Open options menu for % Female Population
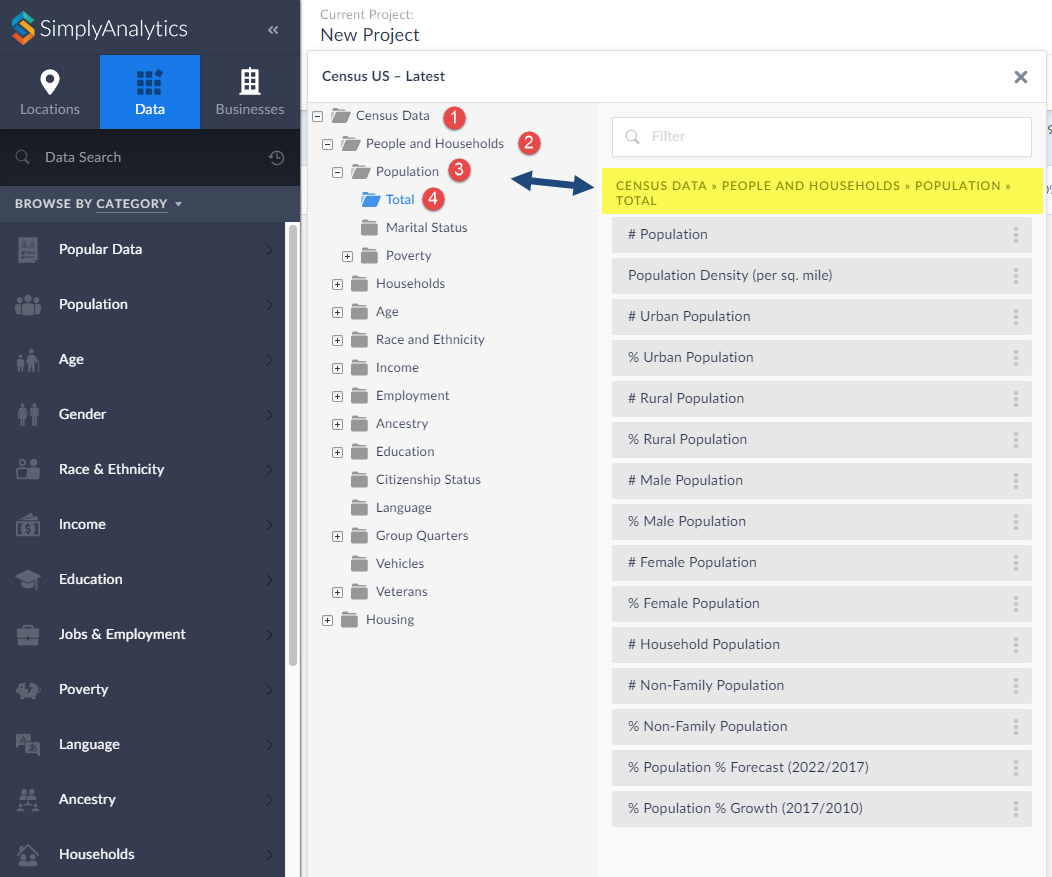This screenshot has height=877, width=1052. pyautogui.click(x=1016, y=603)
